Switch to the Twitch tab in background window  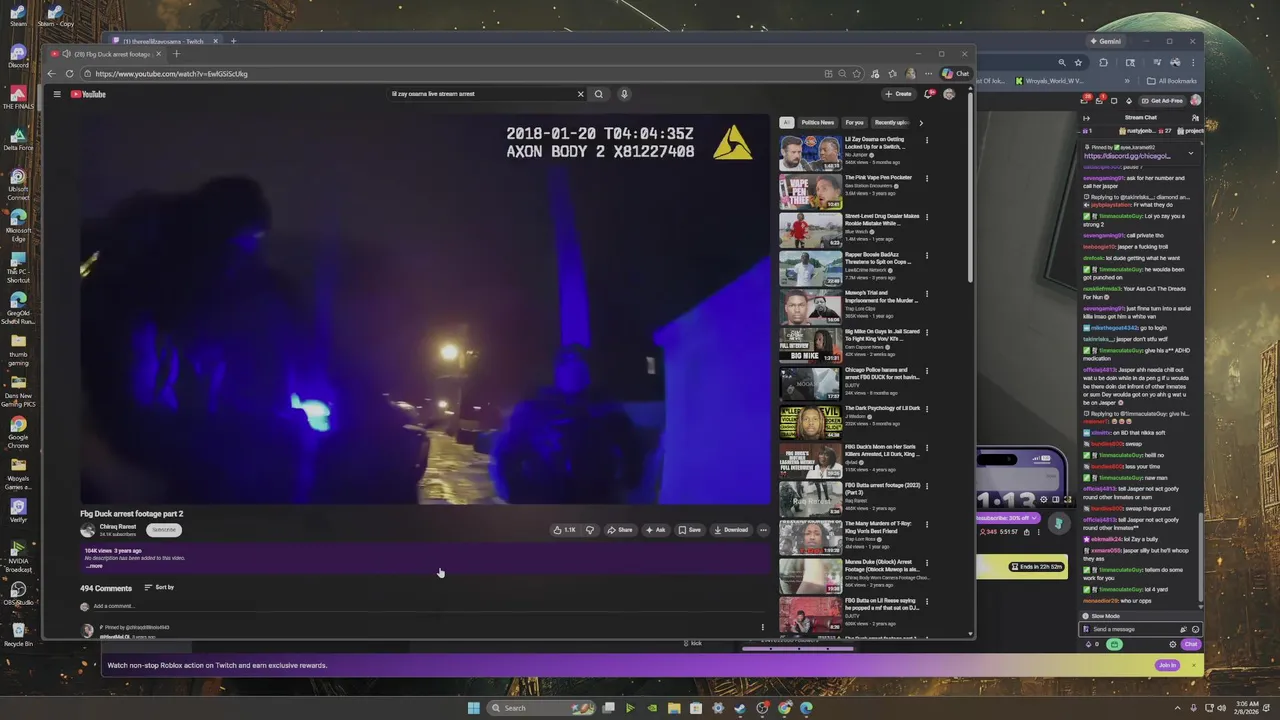tap(165, 41)
